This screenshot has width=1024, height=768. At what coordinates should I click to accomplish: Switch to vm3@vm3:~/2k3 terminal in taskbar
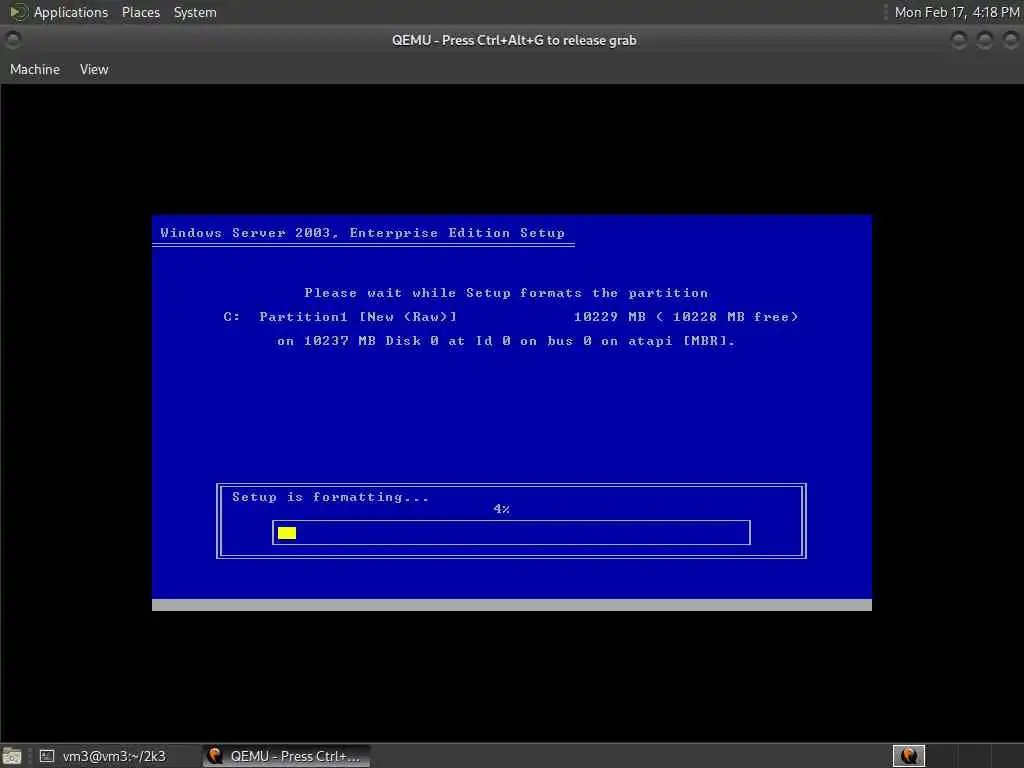click(x=103, y=756)
